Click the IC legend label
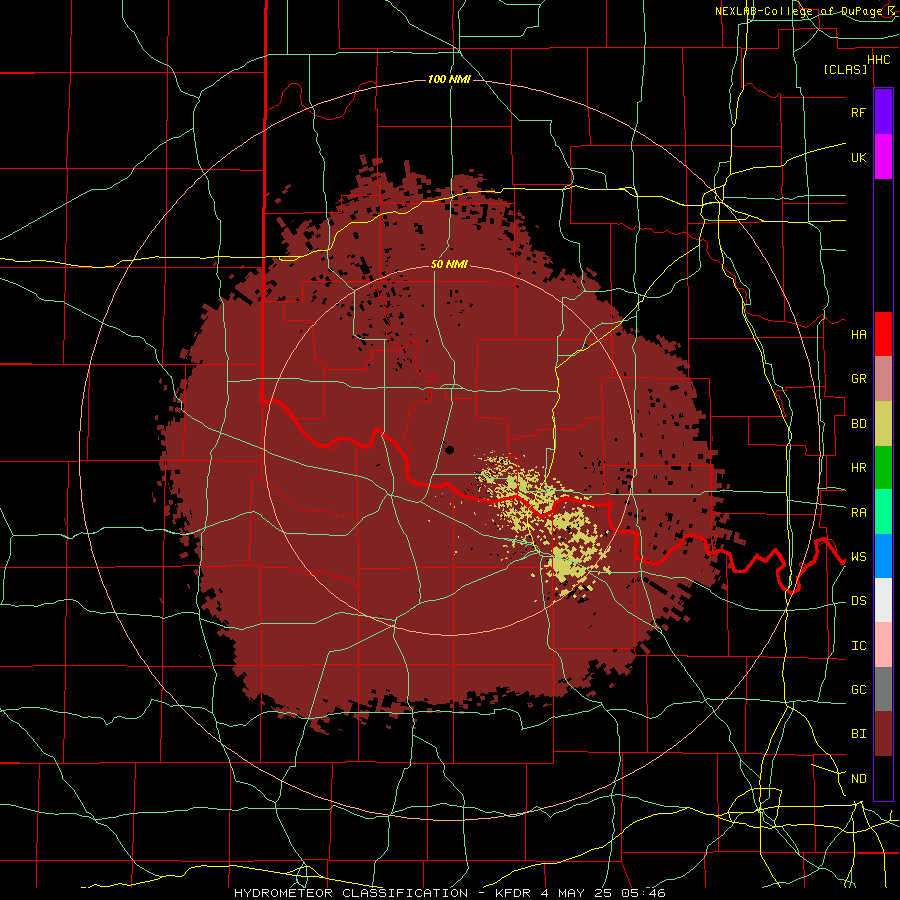This screenshot has height=900, width=900. coord(858,645)
